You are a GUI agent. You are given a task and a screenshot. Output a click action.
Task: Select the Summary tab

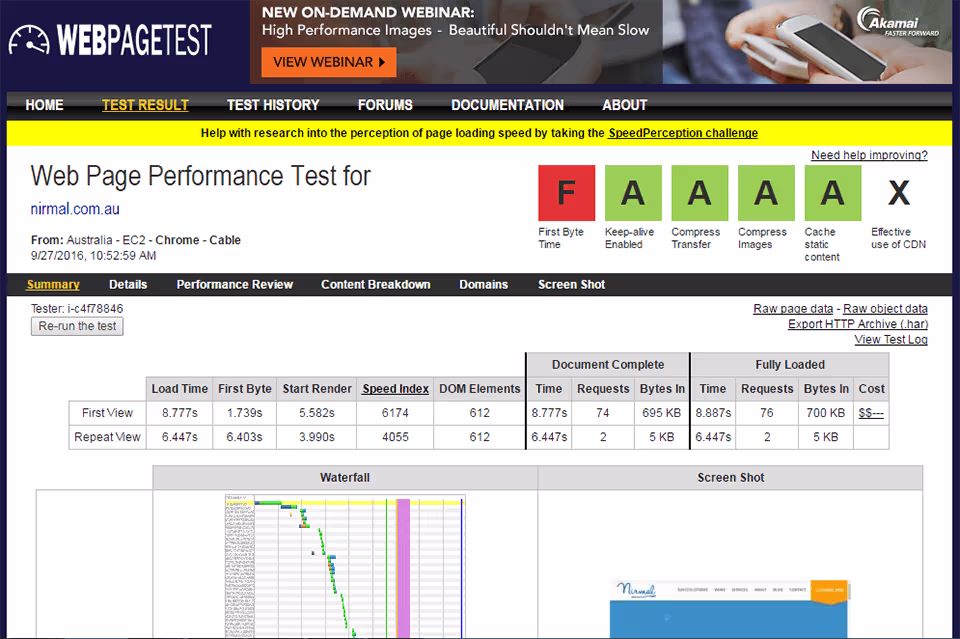53,285
